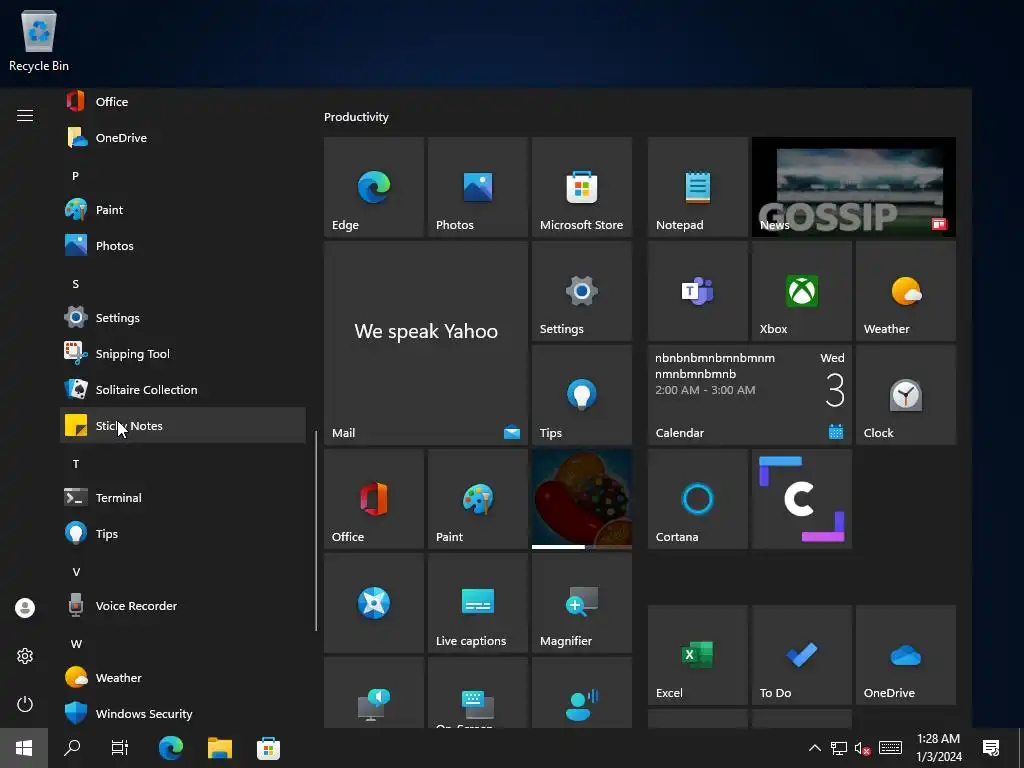Open the Live captions tile
This screenshot has width=1024, height=768.
(x=477, y=603)
